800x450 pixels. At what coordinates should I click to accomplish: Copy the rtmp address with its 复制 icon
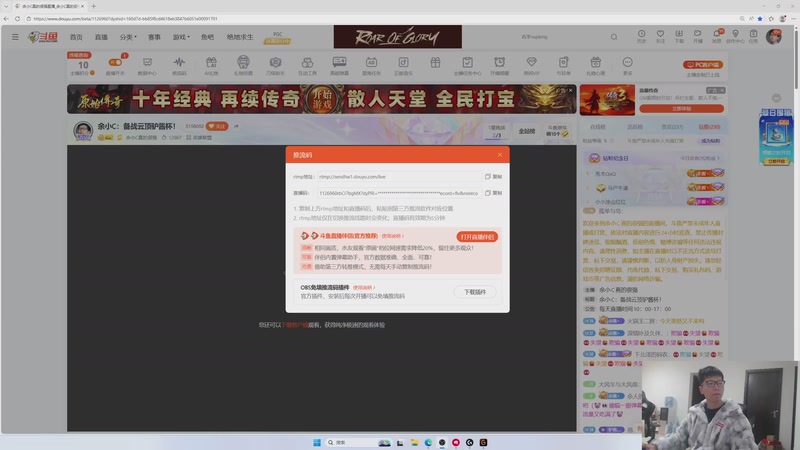click(x=493, y=177)
